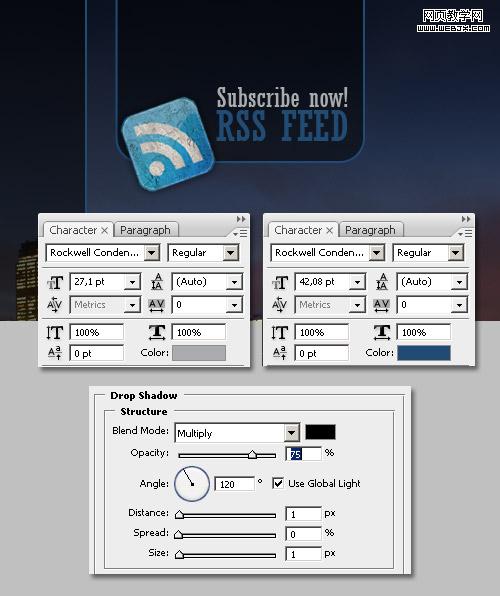Switch to Paragraph tab in left panel
This screenshot has width=500, height=596.
pos(145,230)
